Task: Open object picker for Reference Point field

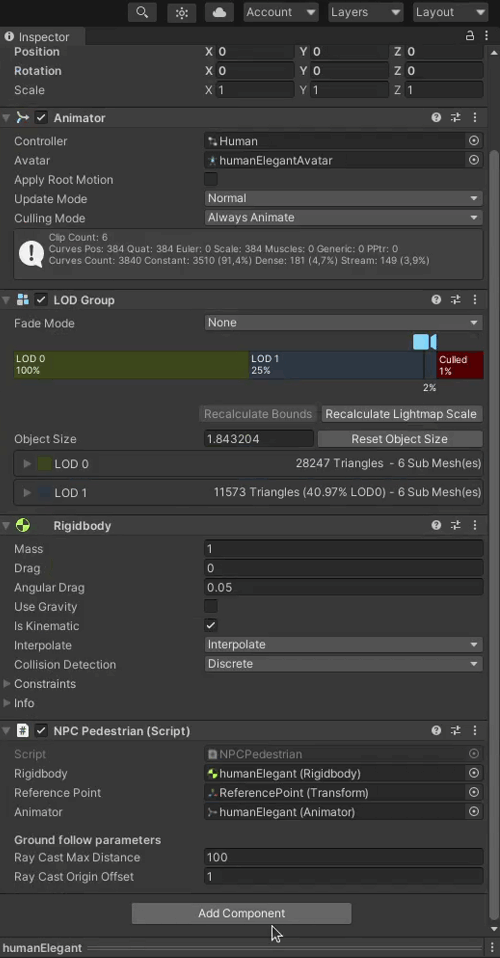Action: coord(474,792)
